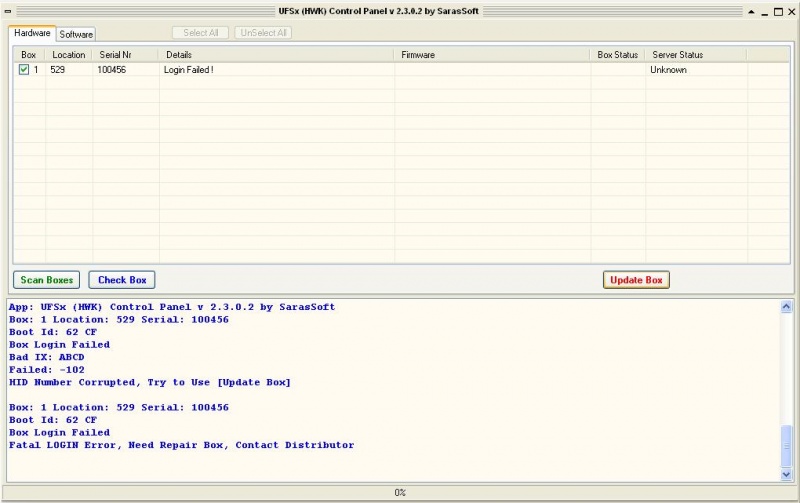Click log line starting 'App: UFSx (HWK)'
Image resolution: width=800 pixels, height=503 pixels.
(172, 307)
